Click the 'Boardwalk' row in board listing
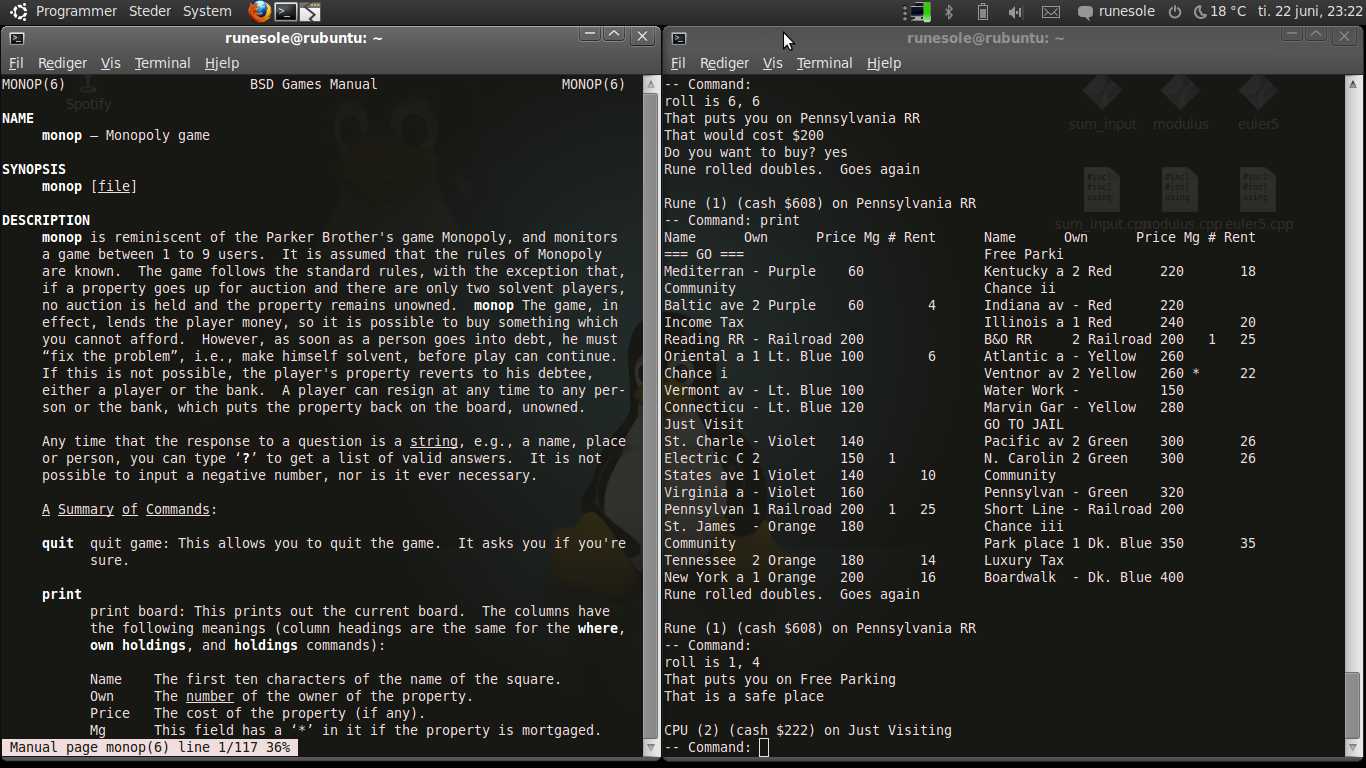1366x768 pixels. pos(1084,577)
